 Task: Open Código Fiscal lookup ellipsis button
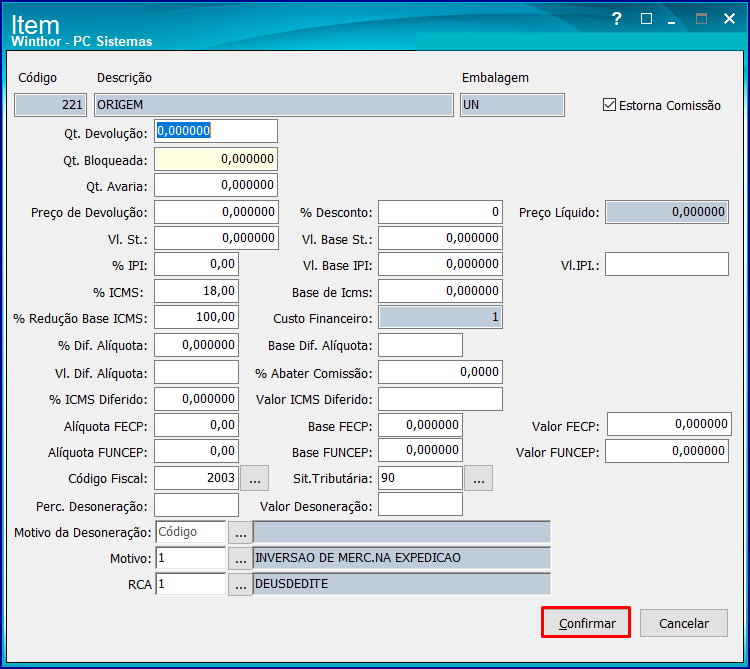(254, 478)
